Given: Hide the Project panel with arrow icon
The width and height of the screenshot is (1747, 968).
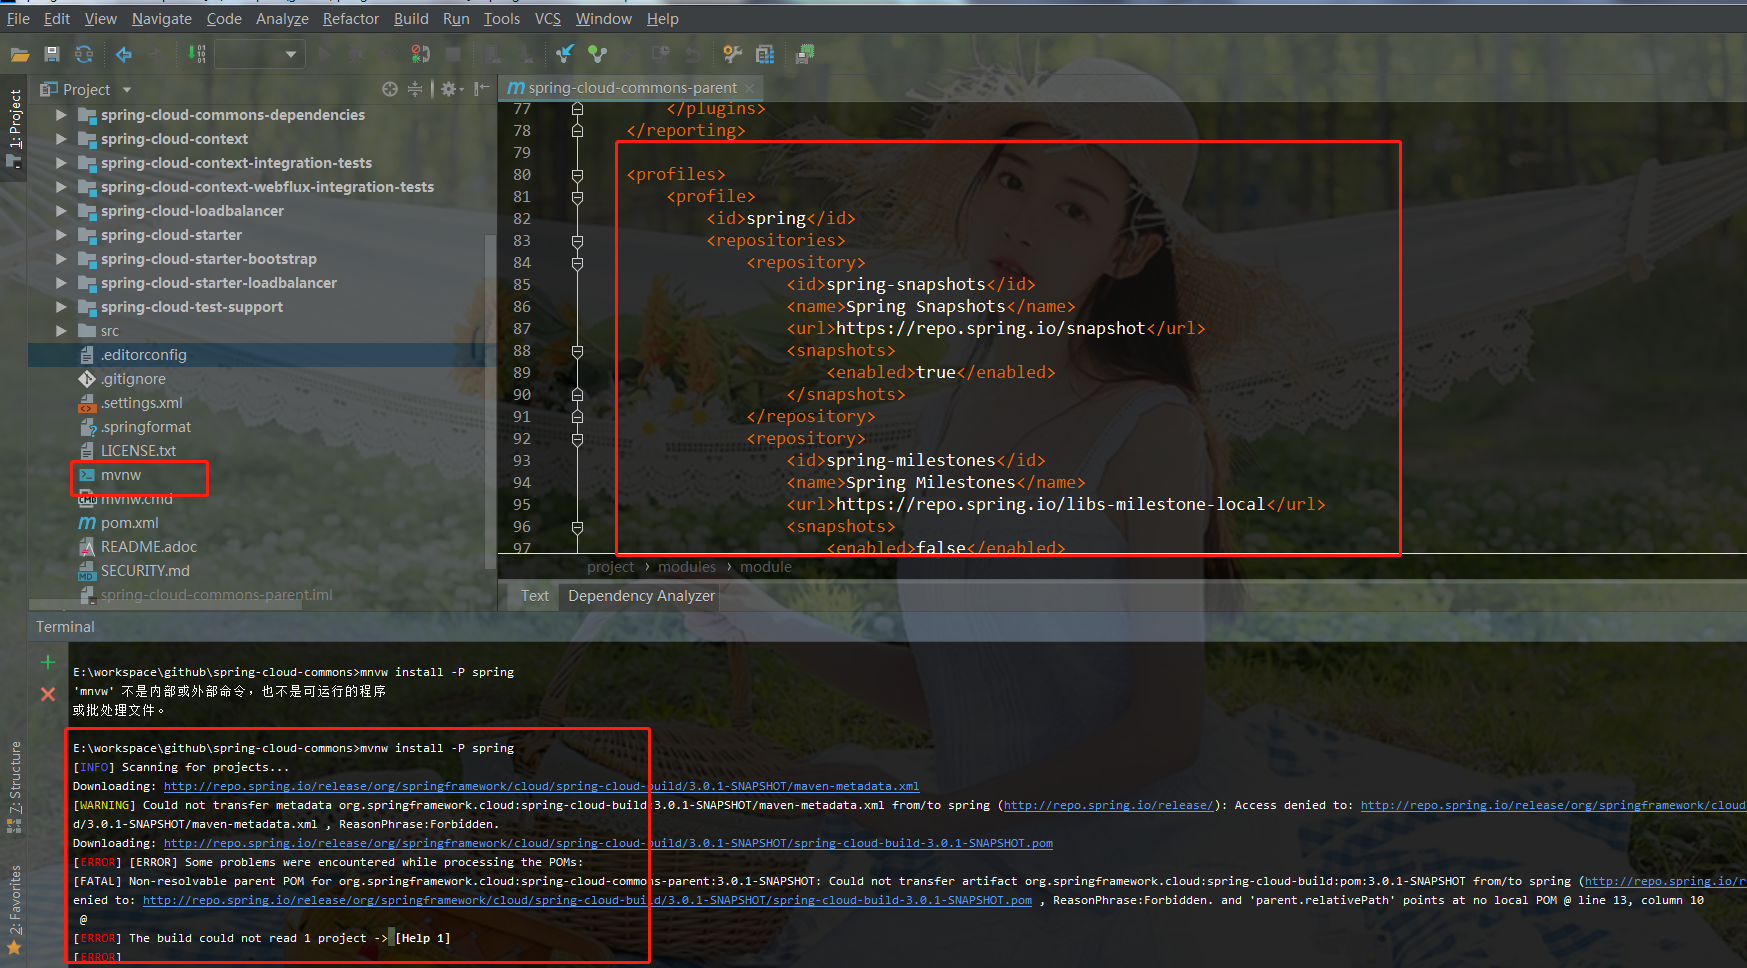Looking at the screenshot, I should click(481, 89).
